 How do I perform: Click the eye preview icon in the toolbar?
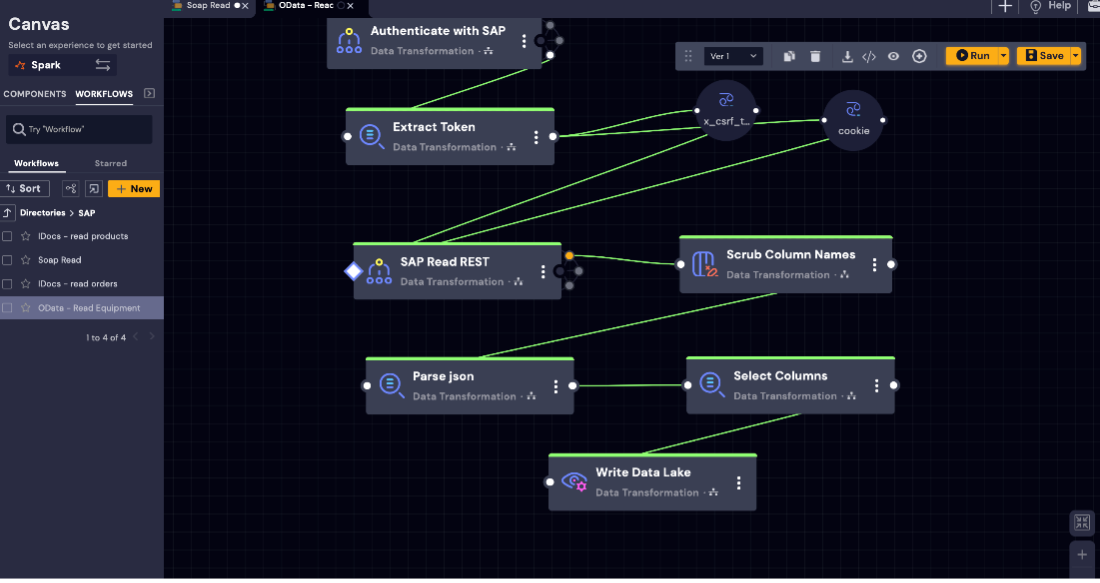894,56
